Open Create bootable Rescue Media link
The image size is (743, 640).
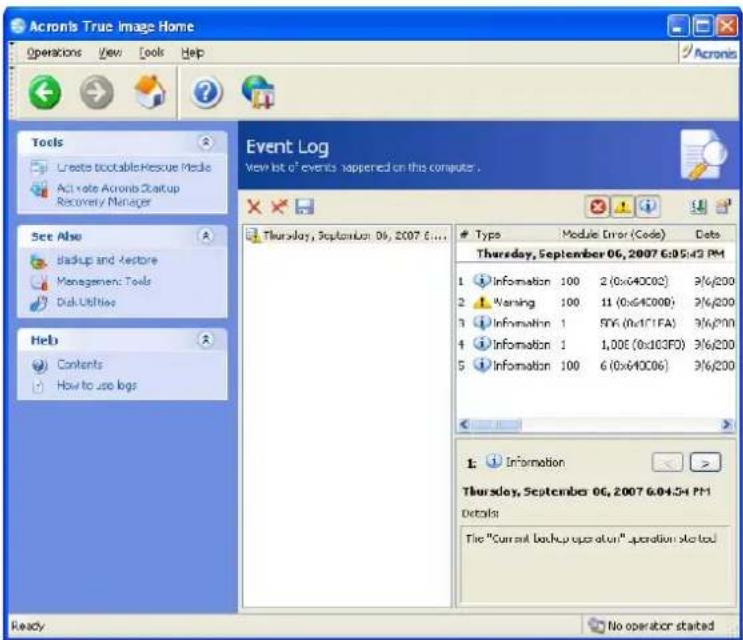(134, 167)
